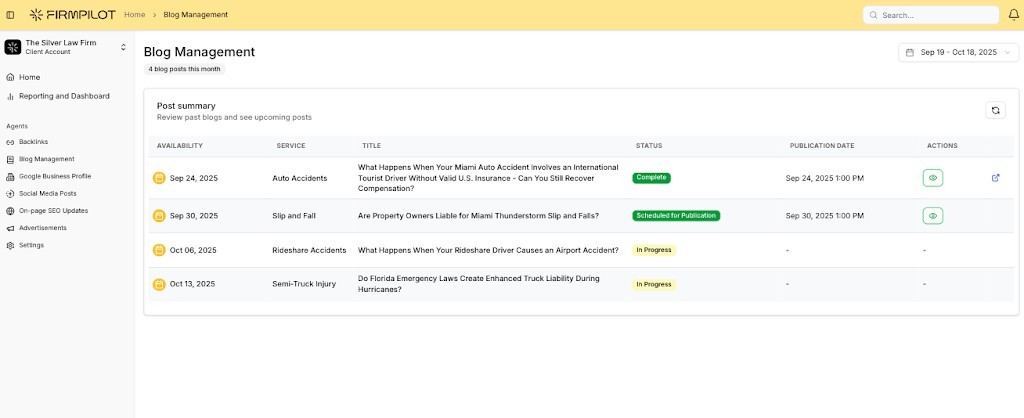Click The Silver Law Firm avatar icon

pyautogui.click(x=13, y=47)
